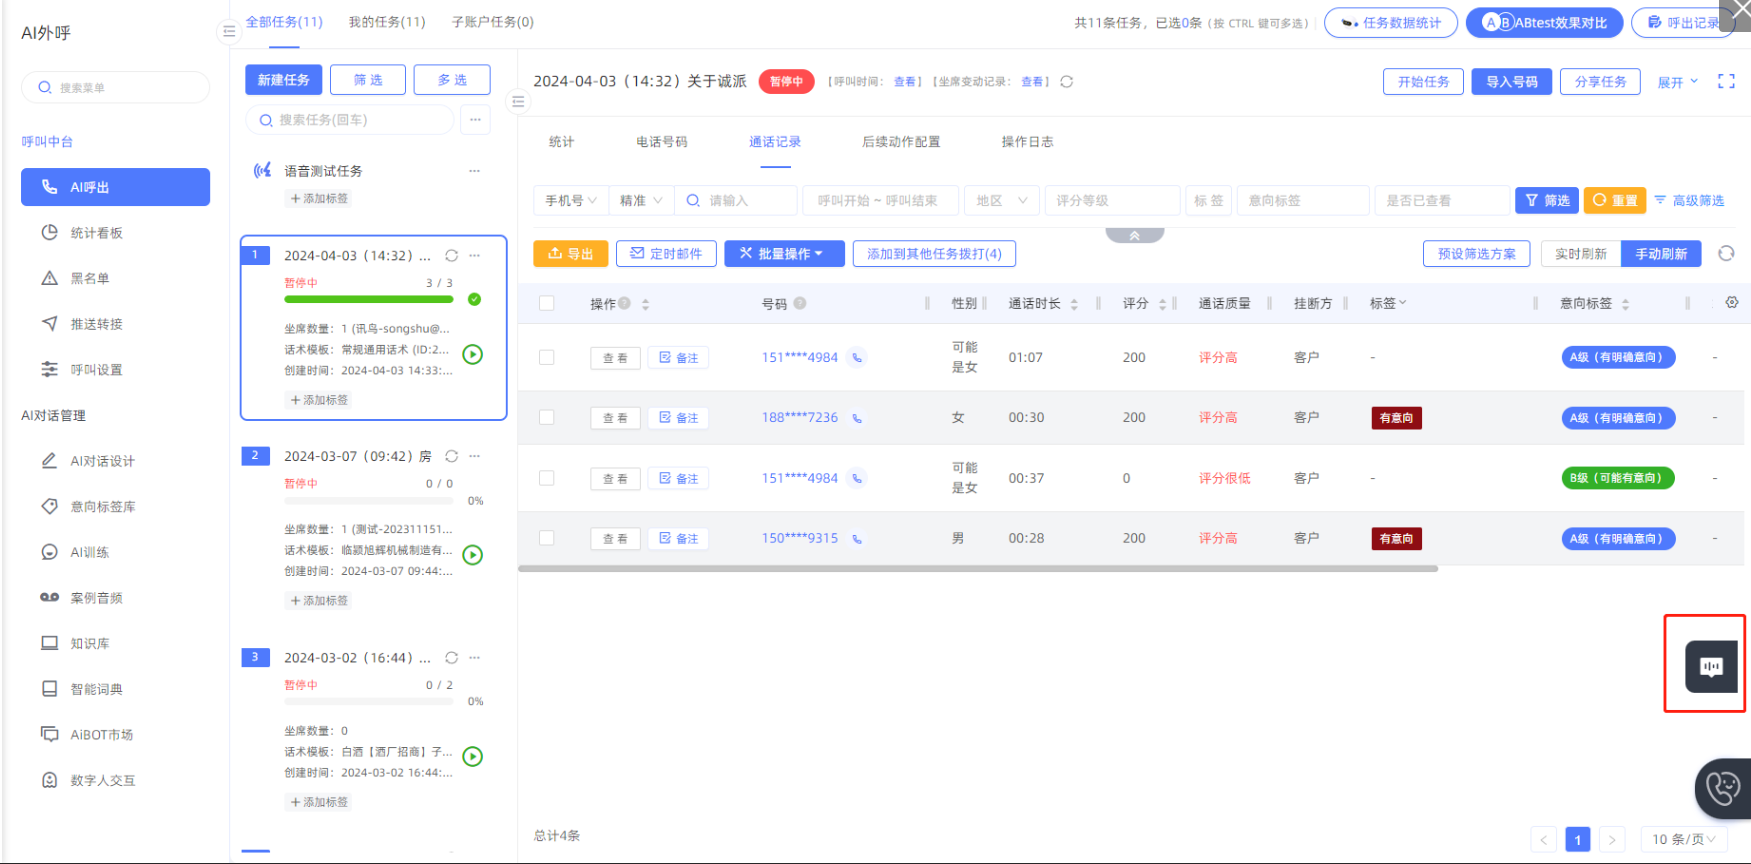Click the fullscreen expand icon

tap(1726, 82)
